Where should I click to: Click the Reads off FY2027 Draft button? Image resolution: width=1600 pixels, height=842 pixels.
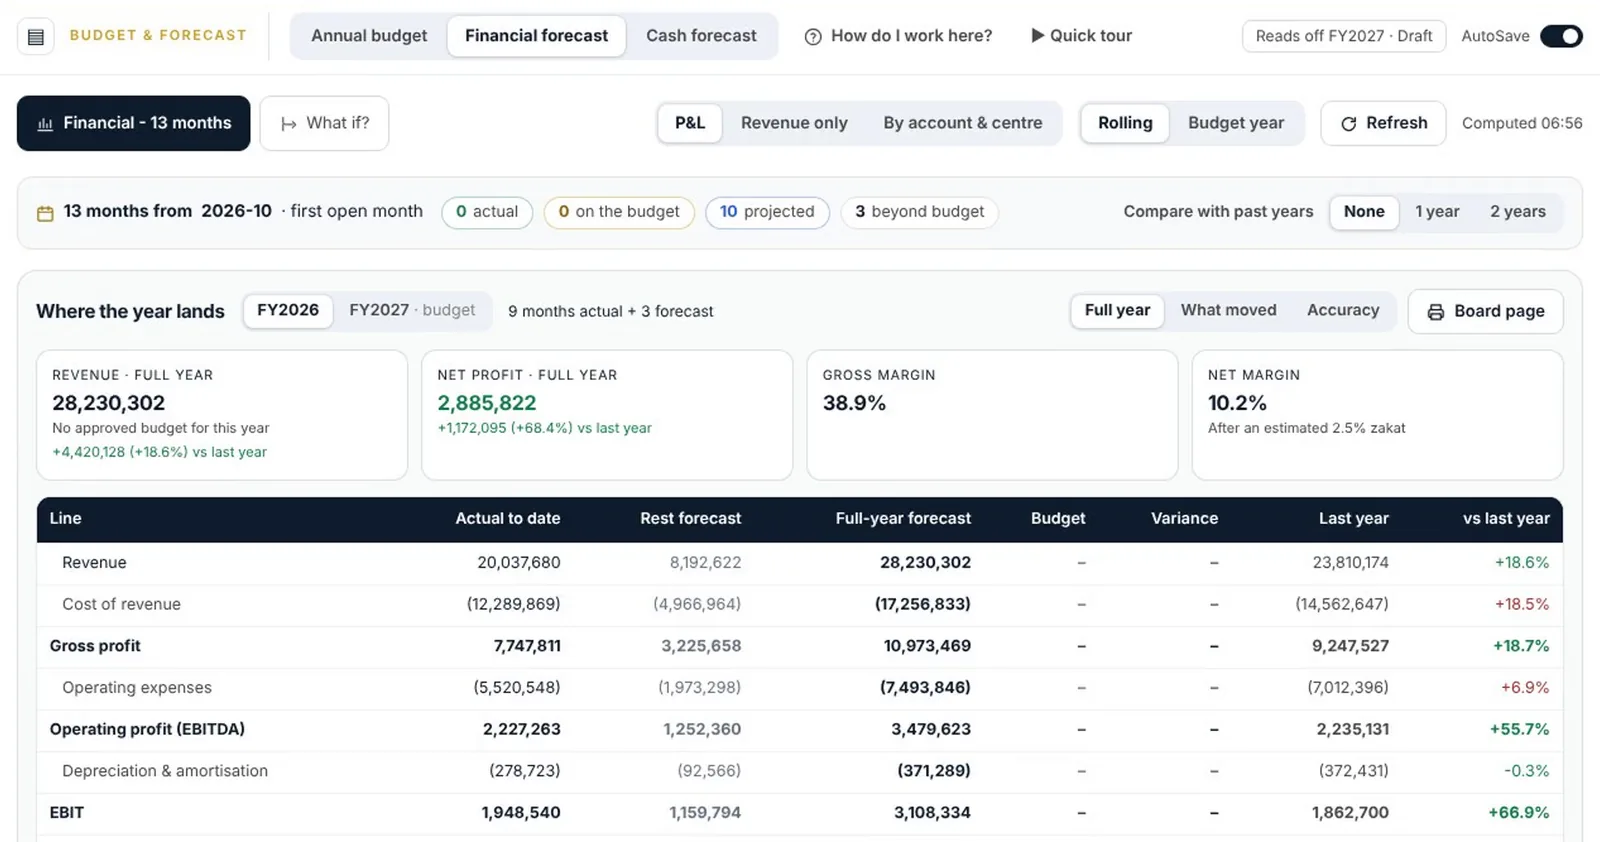[x=1344, y=36]
